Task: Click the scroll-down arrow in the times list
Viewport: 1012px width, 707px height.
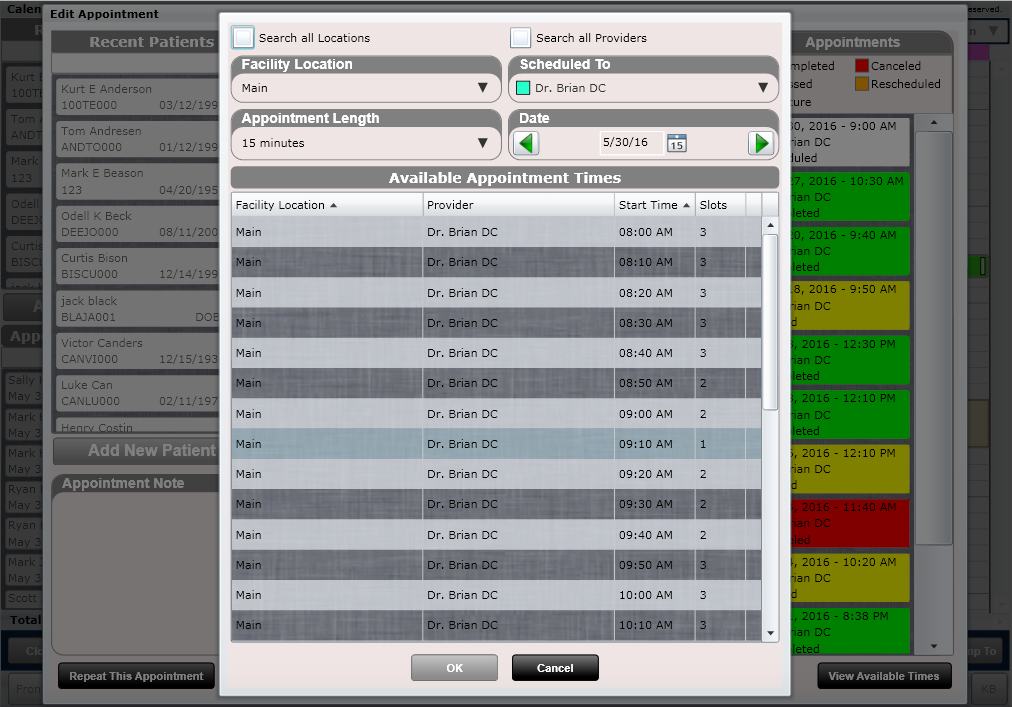Action: tap(770, 633)
